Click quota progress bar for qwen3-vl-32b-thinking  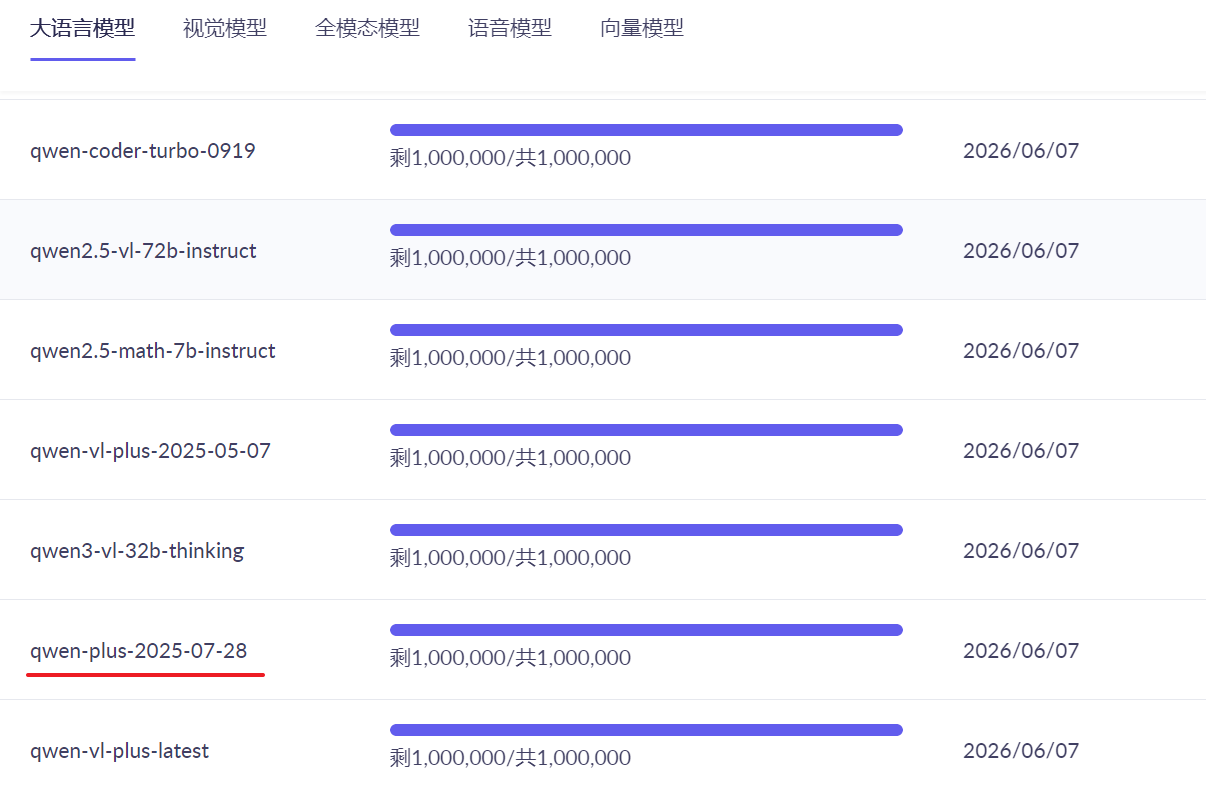(646, 530)
